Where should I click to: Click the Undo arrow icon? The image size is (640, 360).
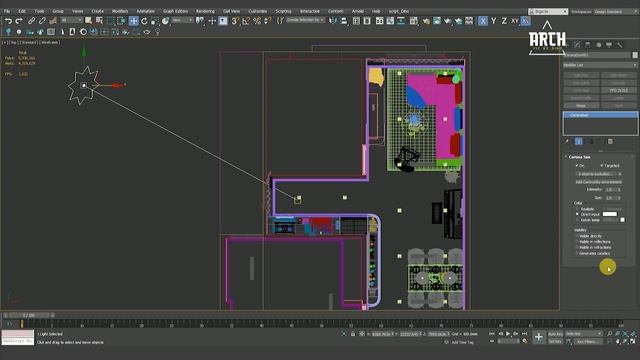click(8, 21)
